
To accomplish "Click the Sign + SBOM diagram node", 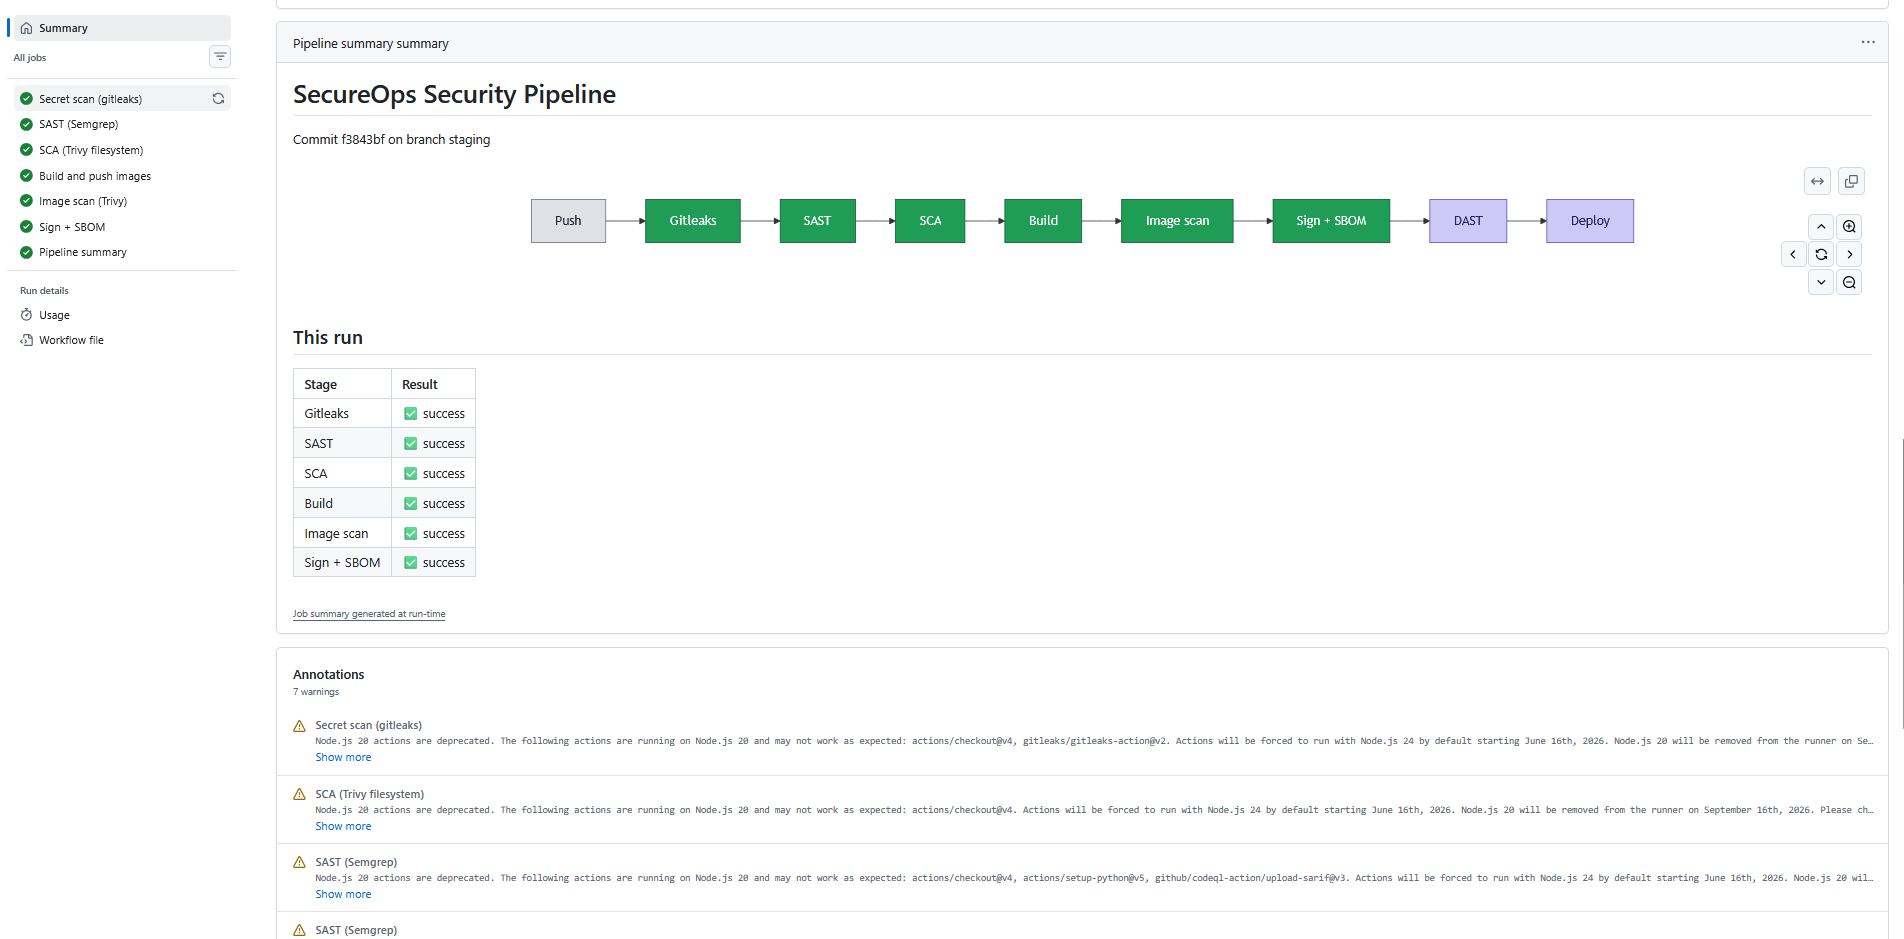I will pos(1331,221).
